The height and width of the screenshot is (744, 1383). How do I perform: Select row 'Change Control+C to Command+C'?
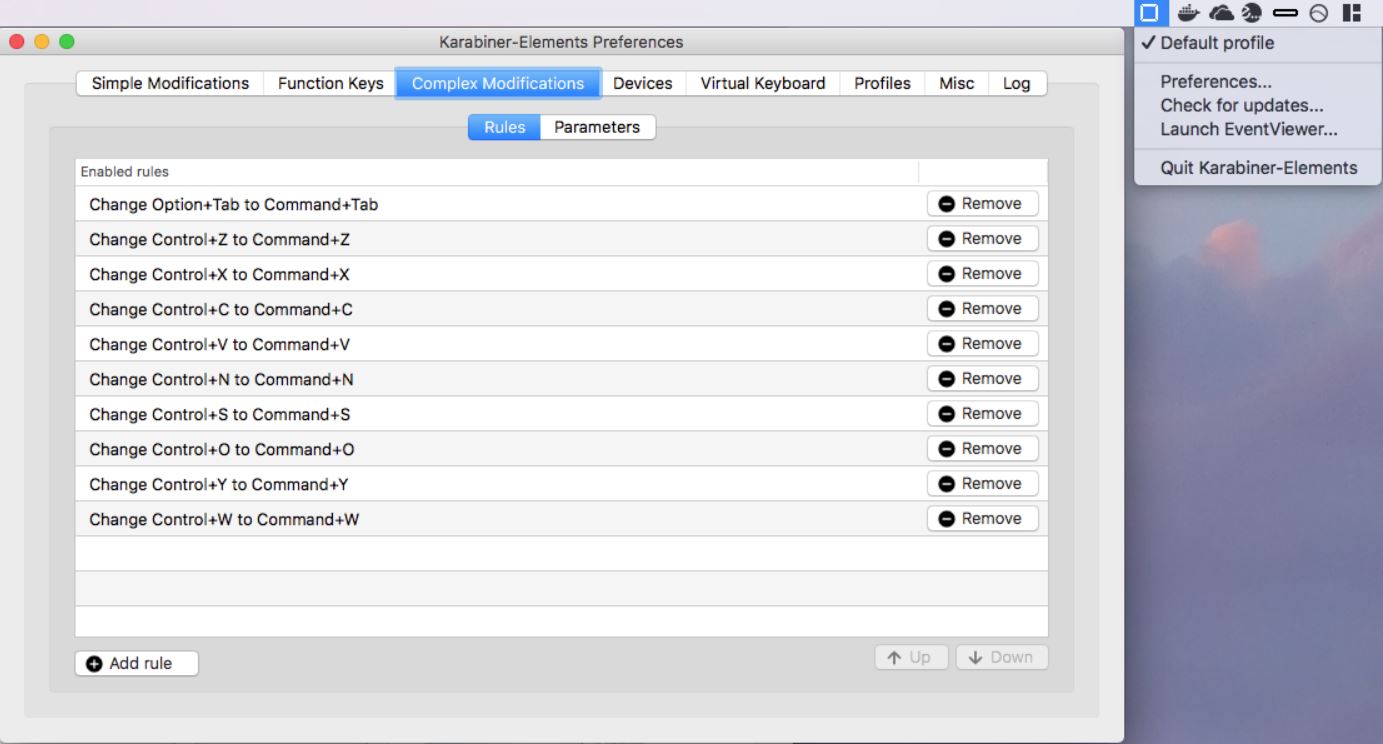561,309
